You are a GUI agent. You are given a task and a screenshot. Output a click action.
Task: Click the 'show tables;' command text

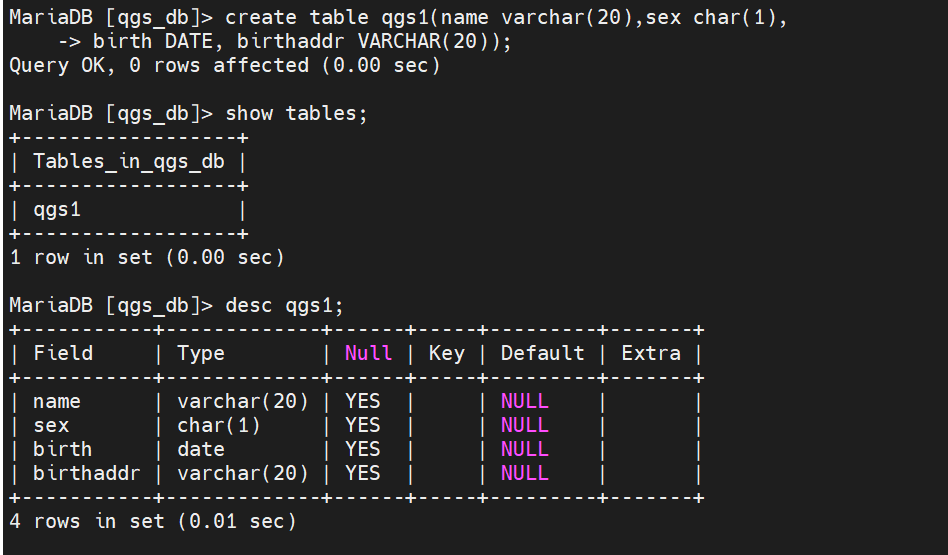coord(296,114)
